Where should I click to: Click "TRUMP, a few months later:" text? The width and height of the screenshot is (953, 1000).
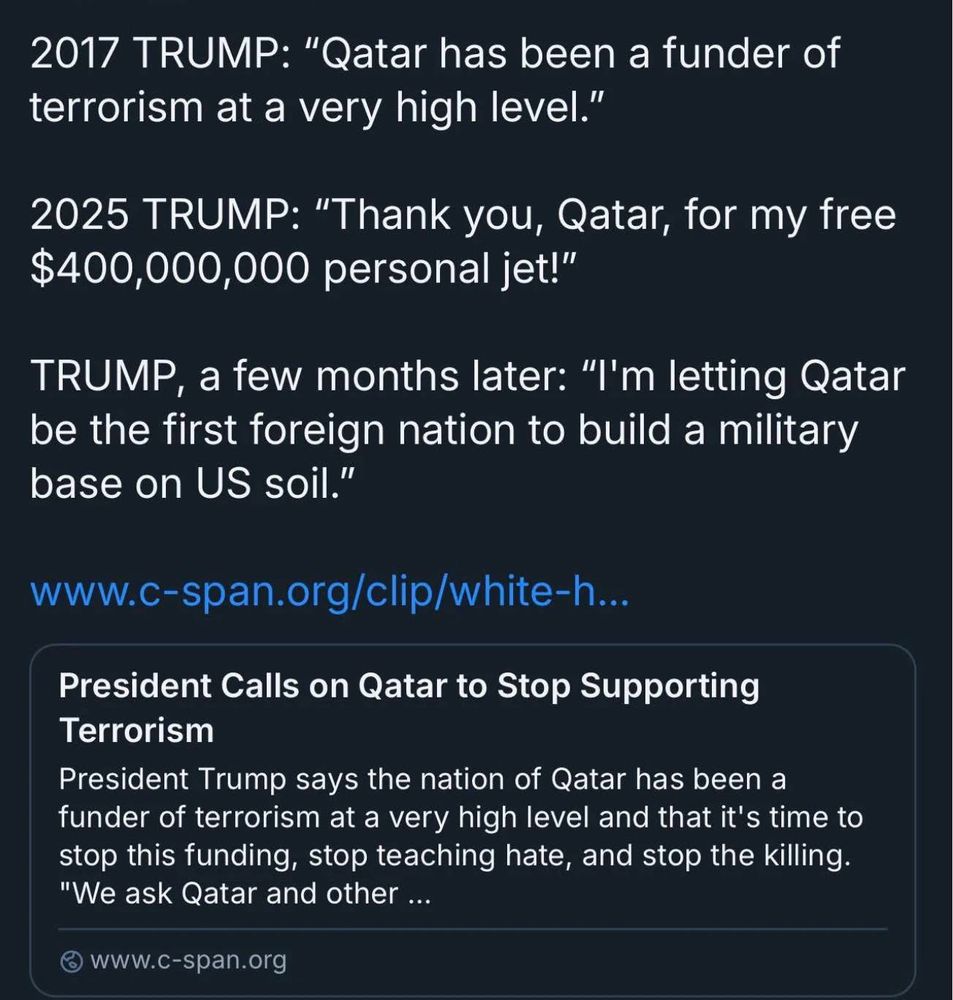point(290,377)
